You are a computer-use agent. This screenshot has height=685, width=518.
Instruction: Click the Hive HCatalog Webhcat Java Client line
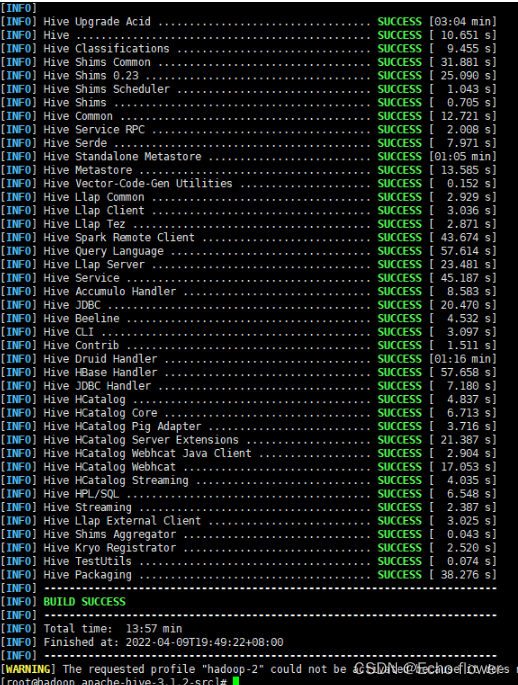(249, 453)
